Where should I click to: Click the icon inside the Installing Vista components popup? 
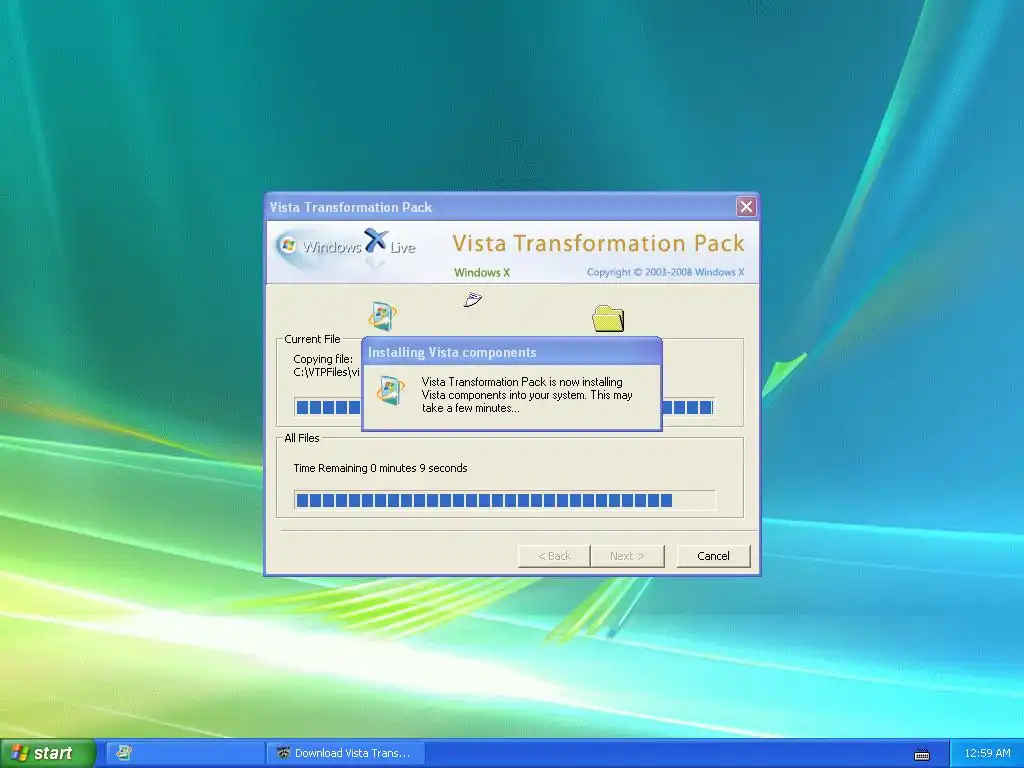click(x=391, y=391)
